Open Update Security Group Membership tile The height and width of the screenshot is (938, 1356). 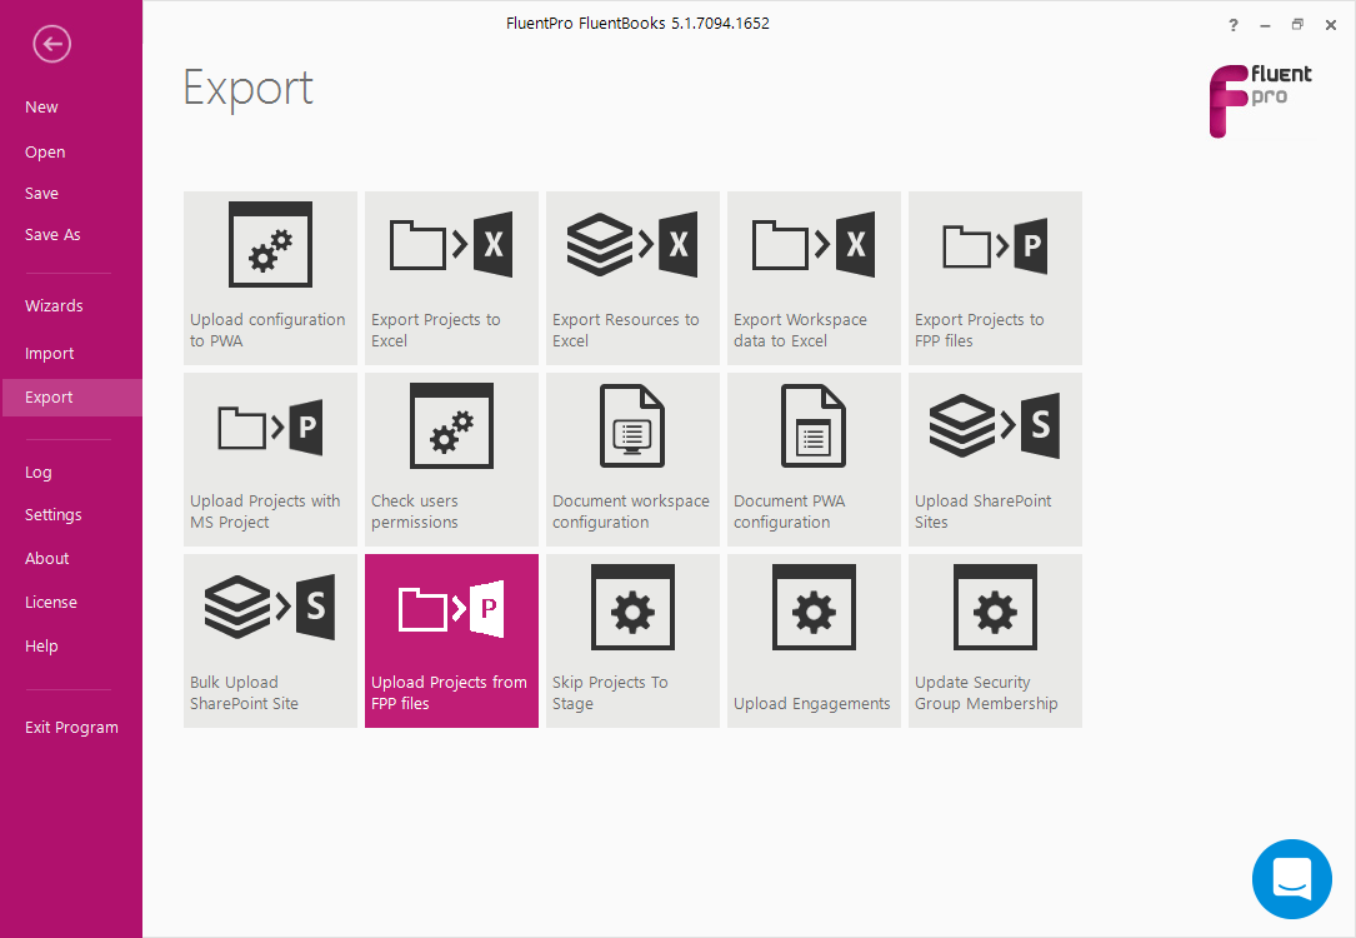(995, 641)
